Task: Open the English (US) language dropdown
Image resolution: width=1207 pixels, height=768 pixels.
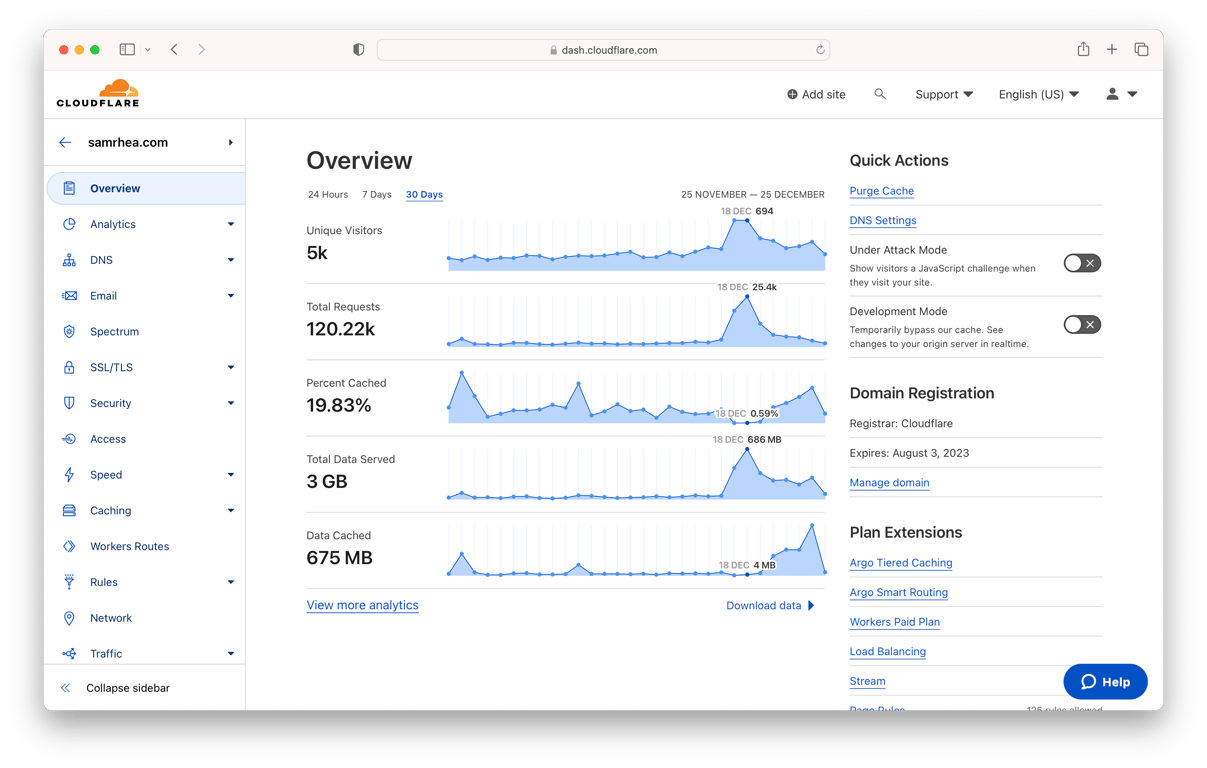Action: [x=1039, y=94]
